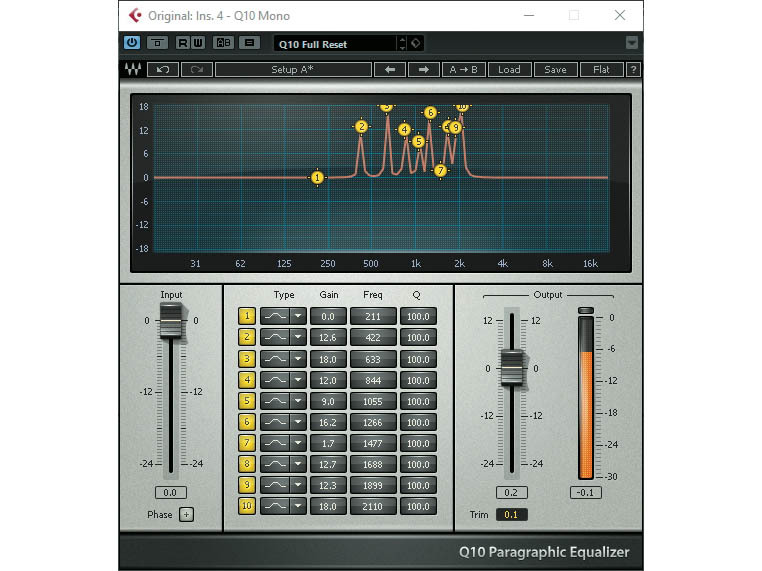Select band 6 gain value 16.2
762x571 pixels.
coord(328,422)
